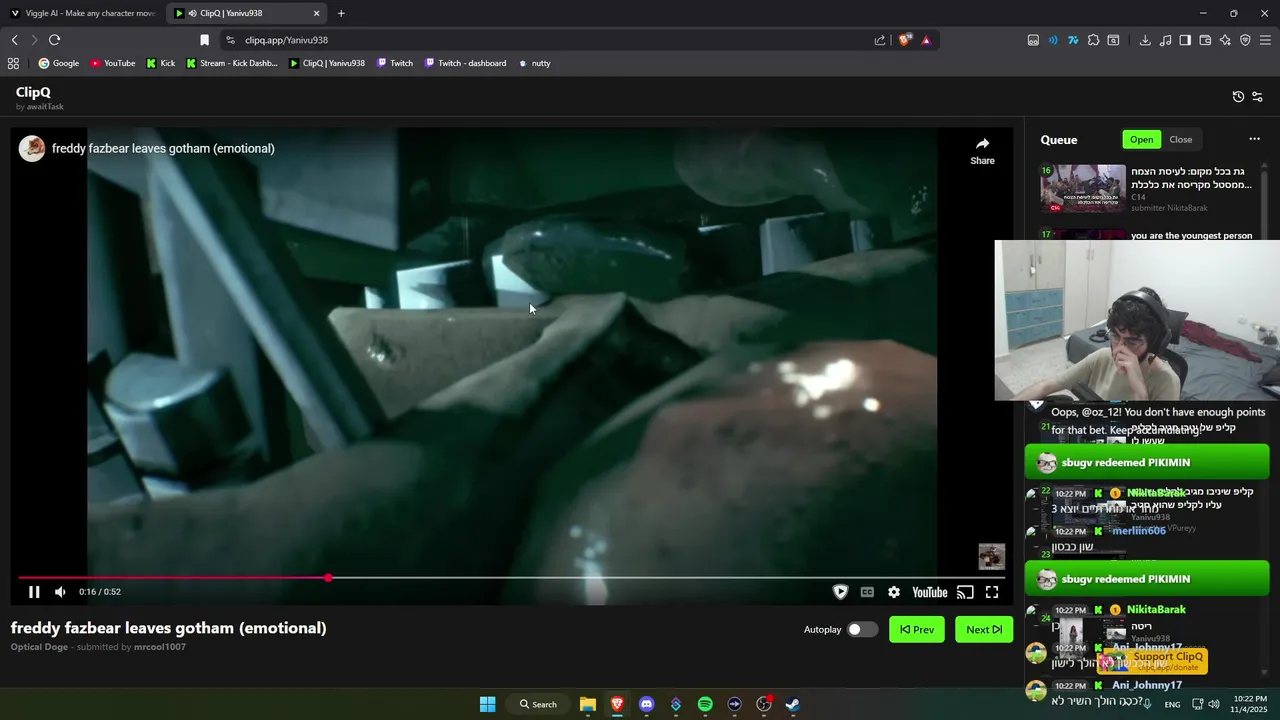Toggle the browser sidebar panel icon

click(1185, 40)
